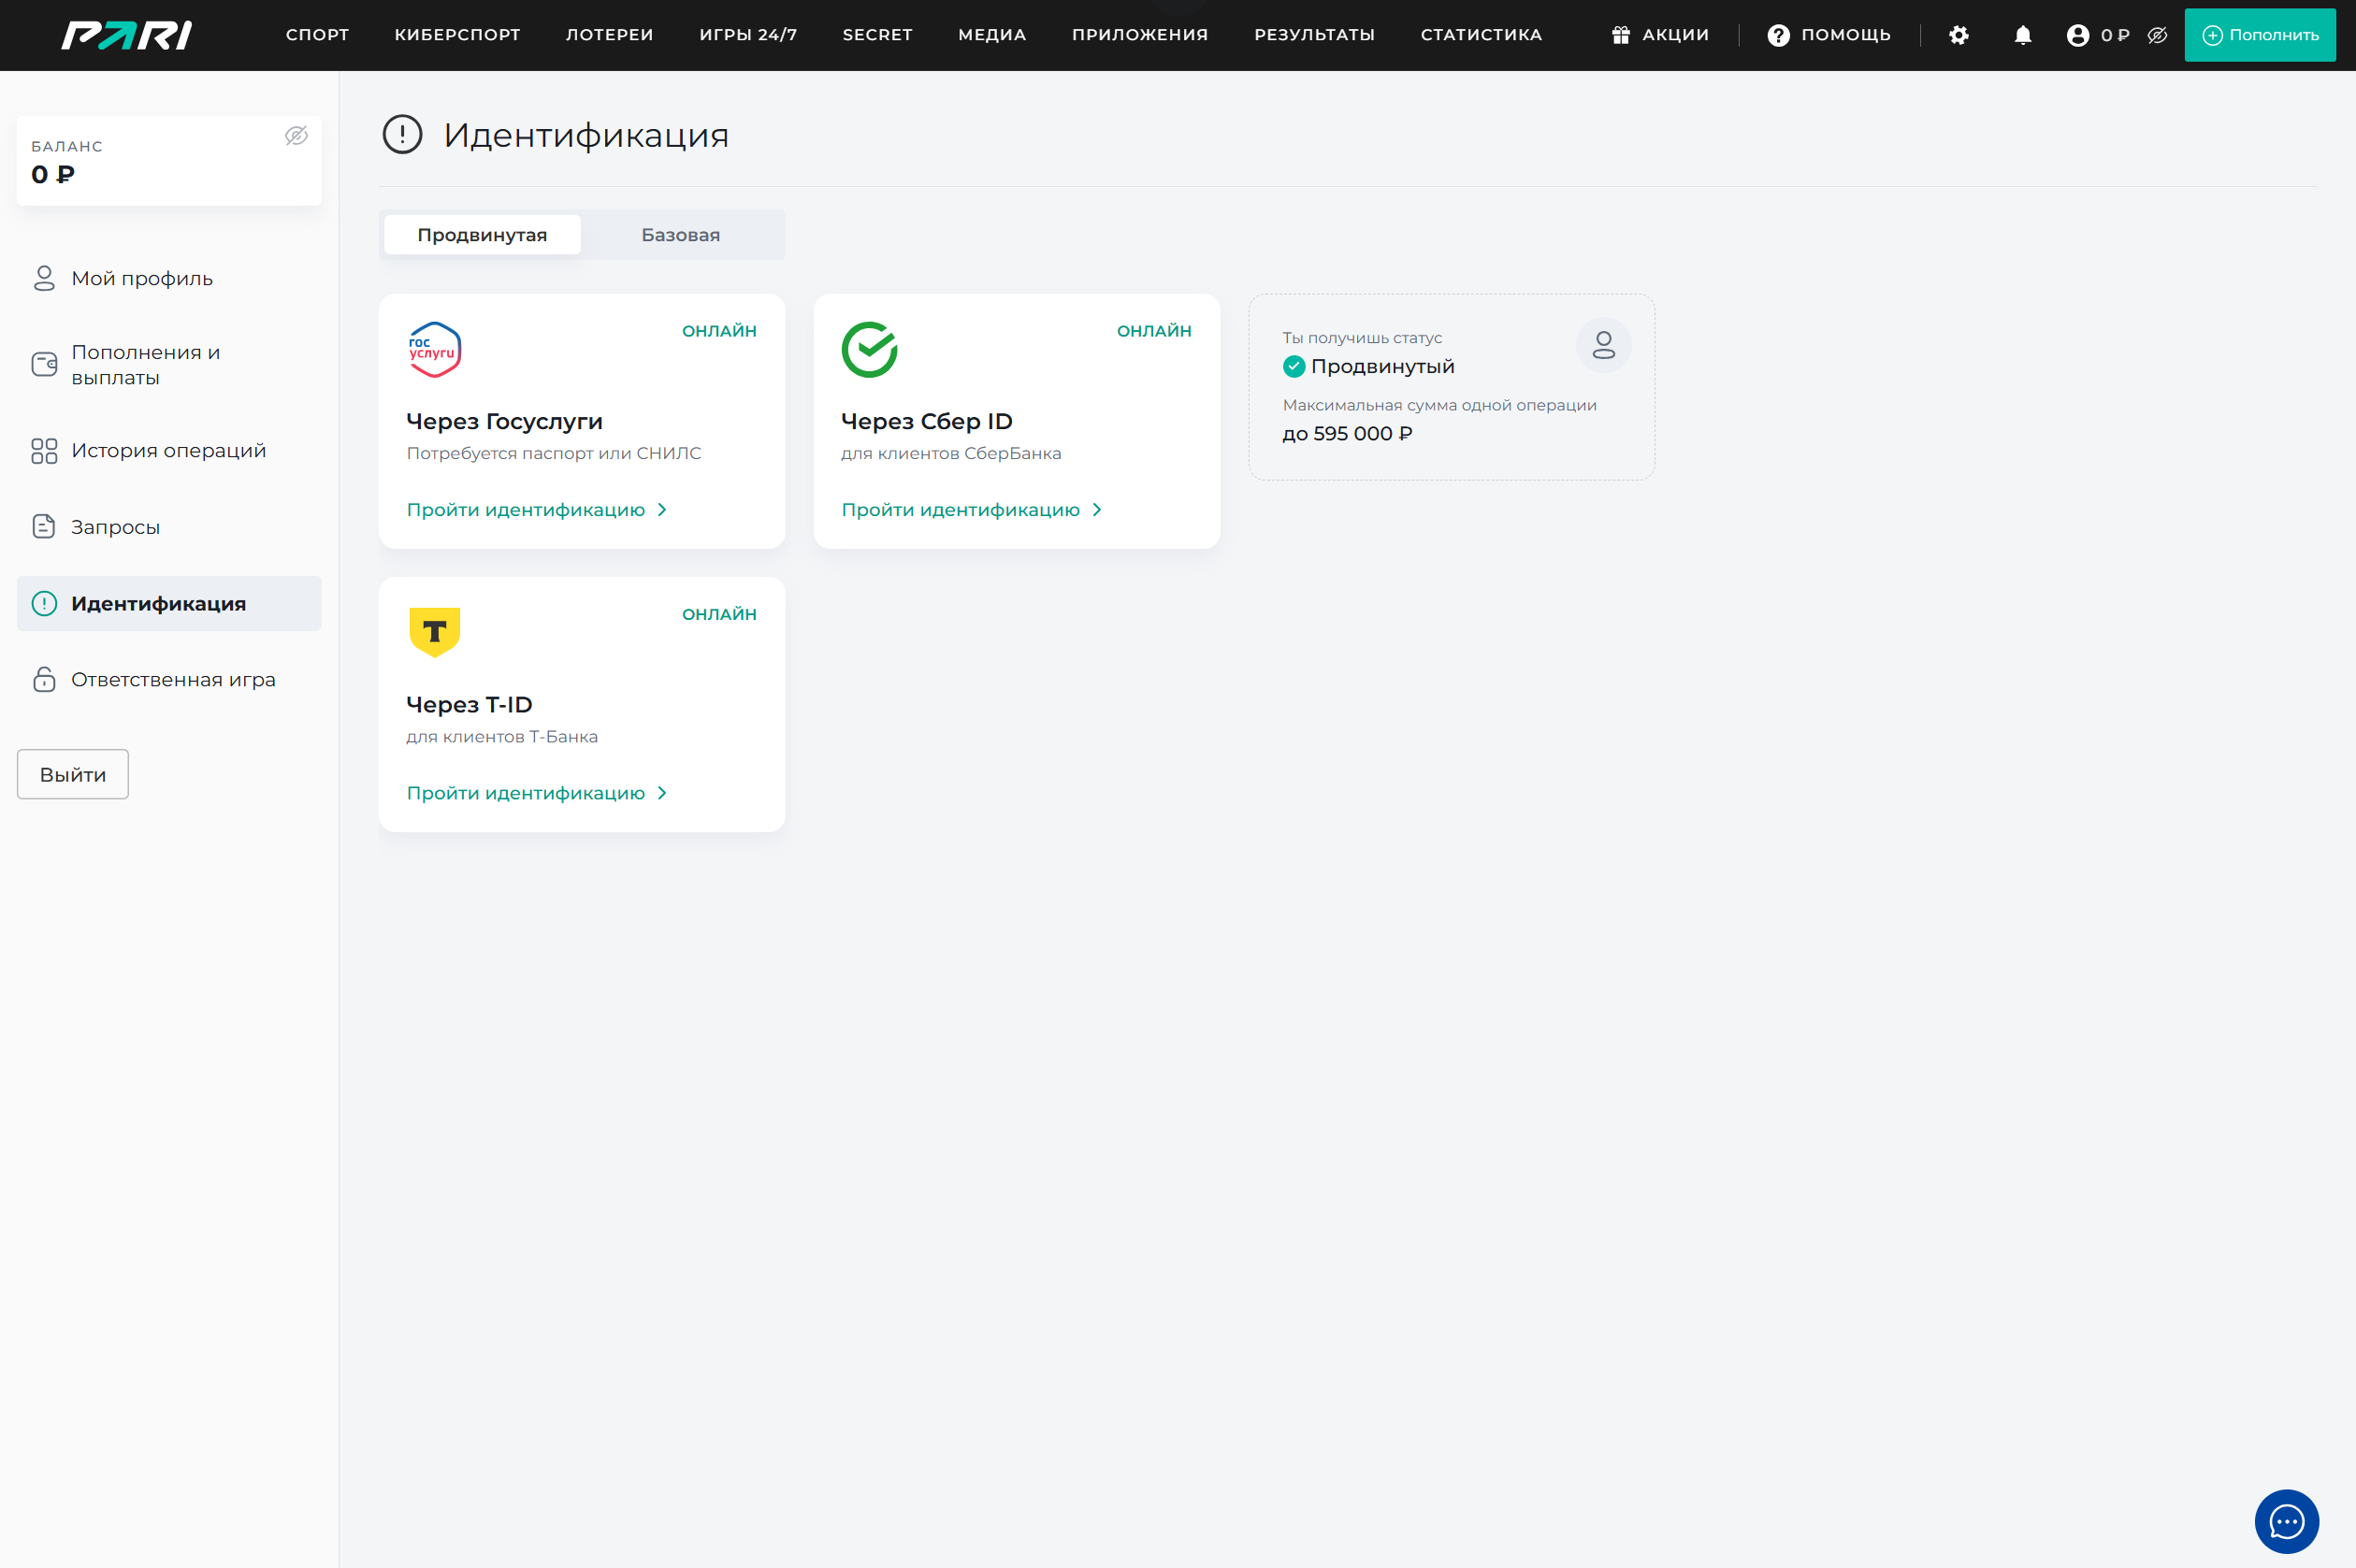Open the settings gear icon

(1958, 35)
